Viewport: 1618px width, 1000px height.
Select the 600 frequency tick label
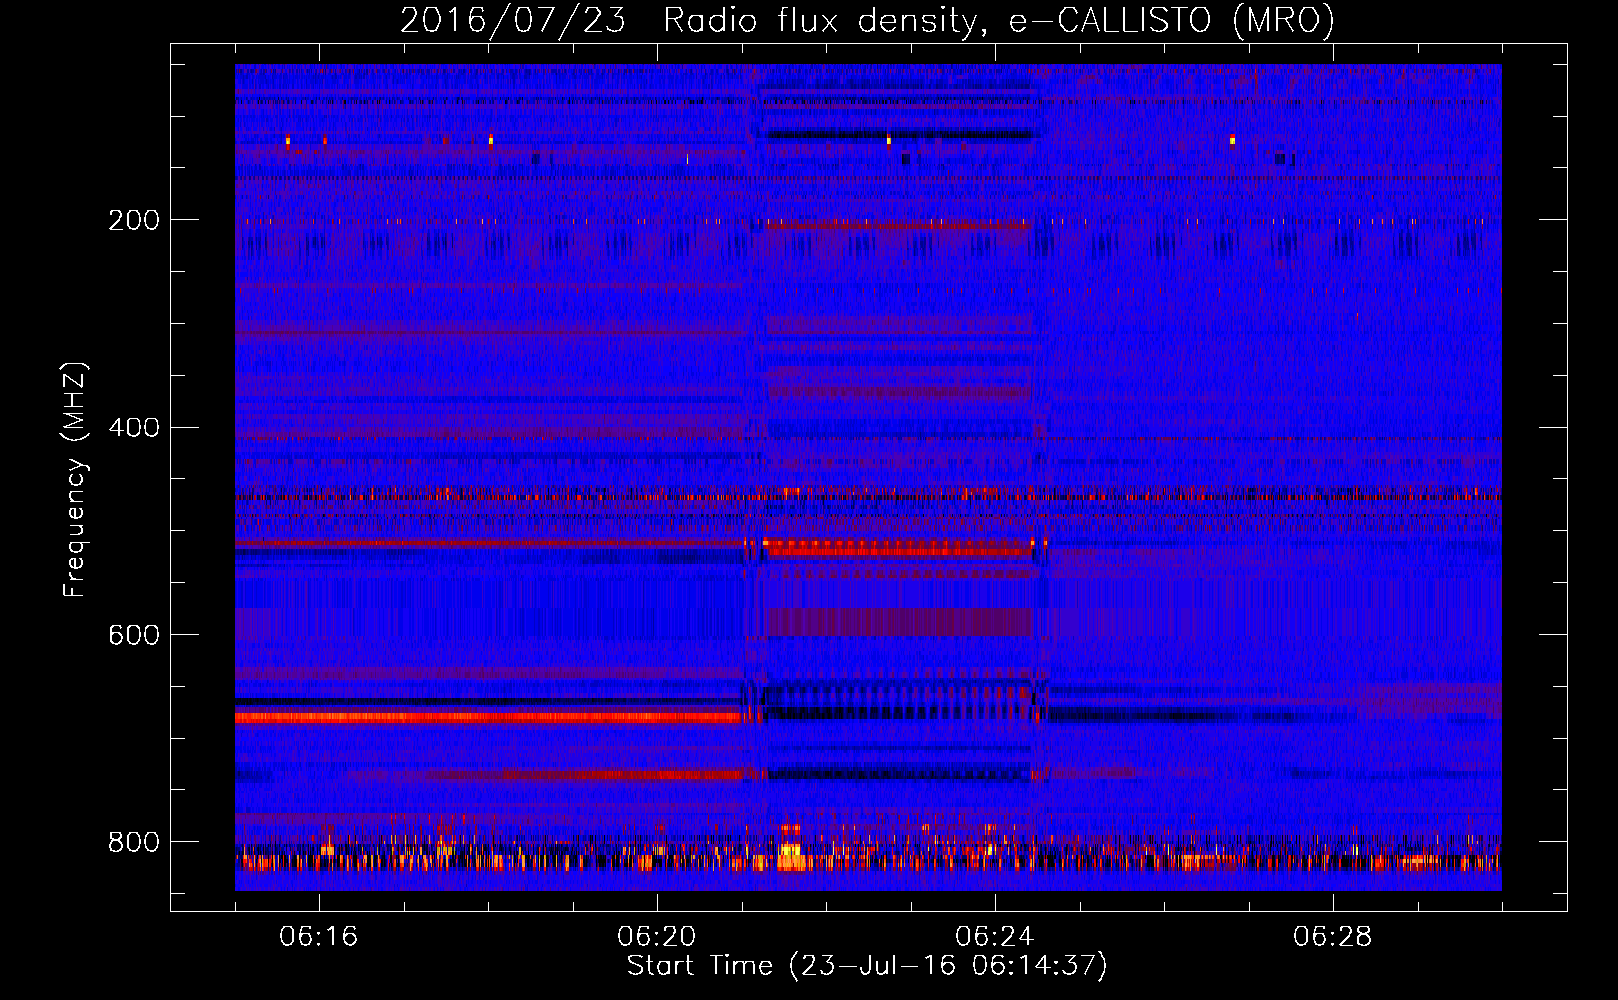(x=134, y=636)
